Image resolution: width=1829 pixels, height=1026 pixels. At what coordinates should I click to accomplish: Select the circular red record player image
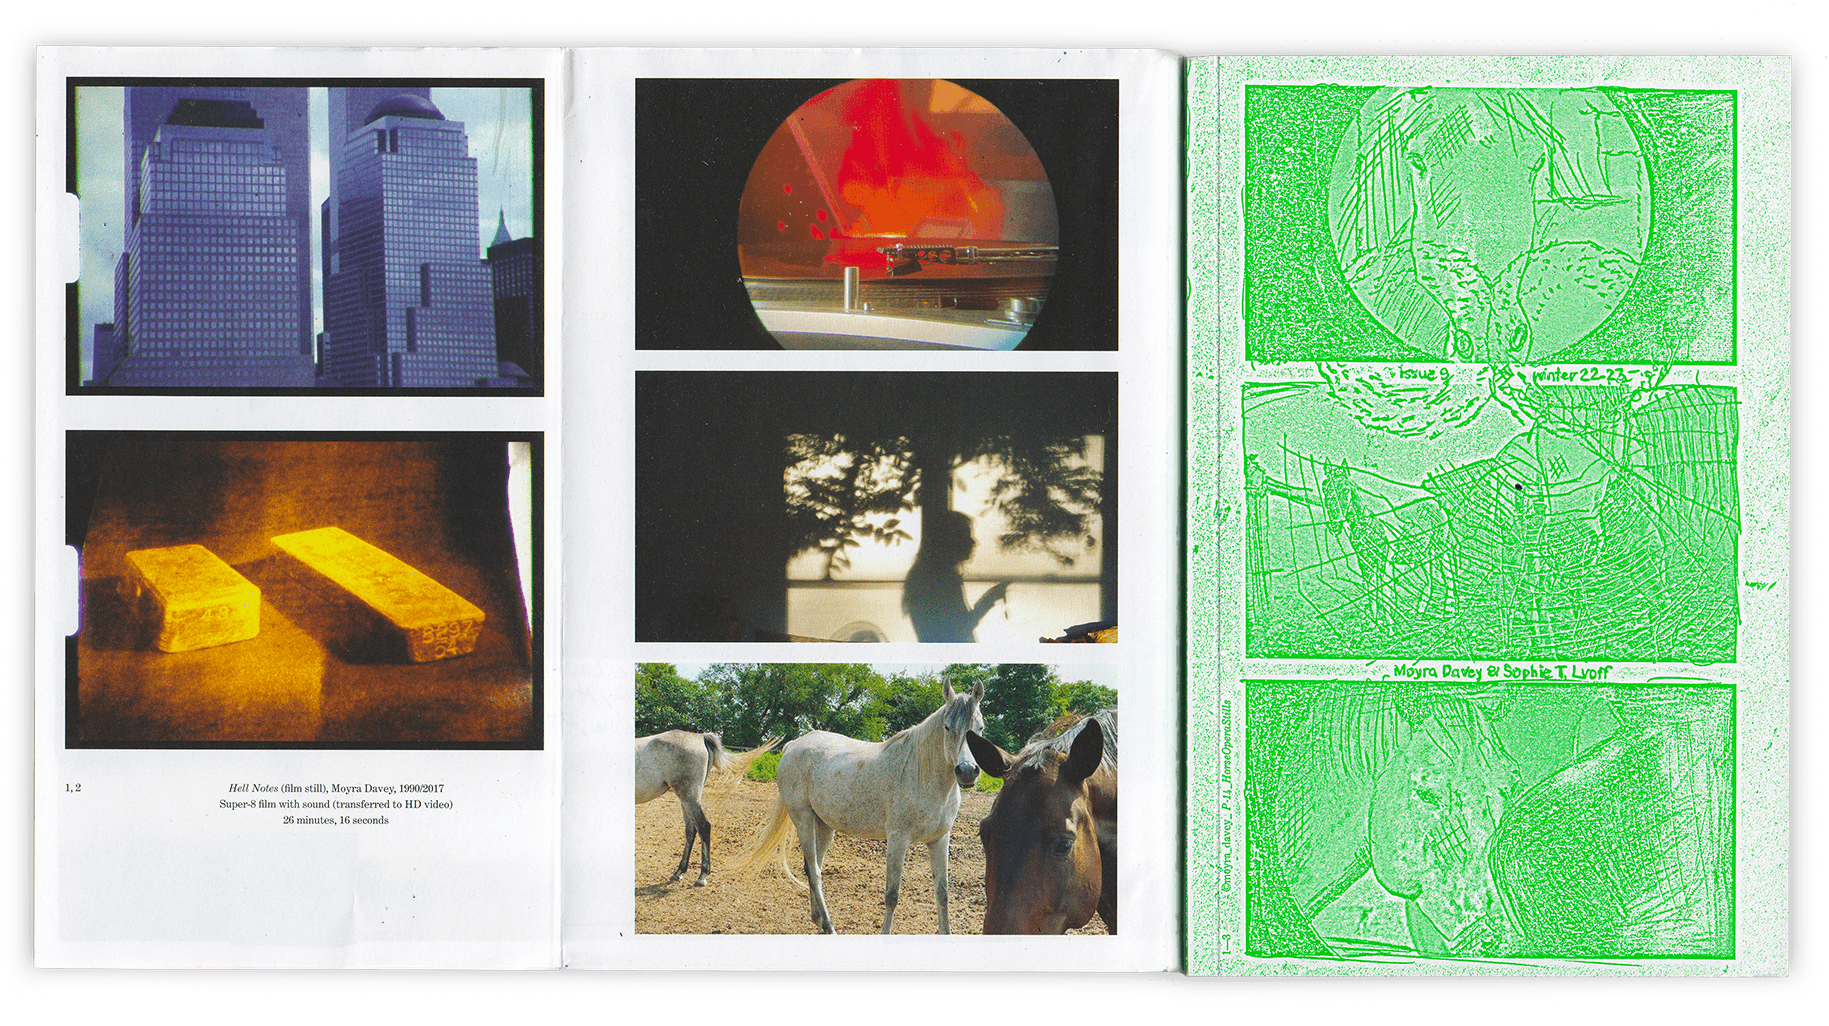pyautogui.click(x=876, y=214)
